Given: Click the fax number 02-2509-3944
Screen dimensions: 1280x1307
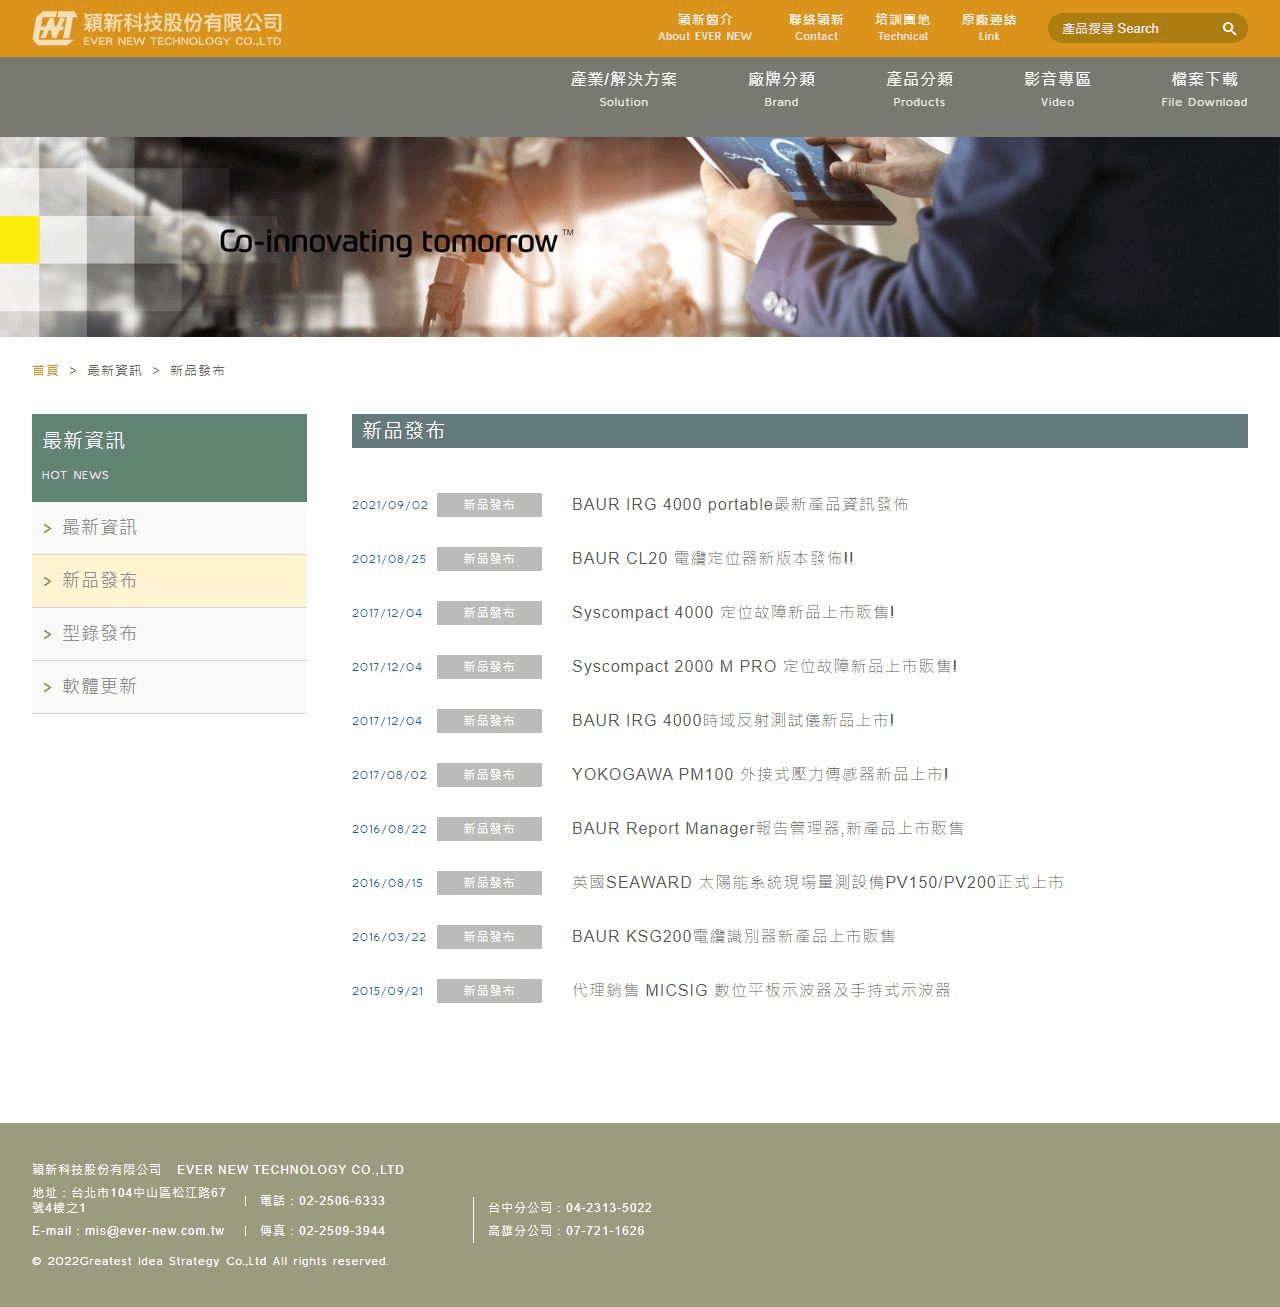Looking at the screenshot, I should pos(342,1231).
